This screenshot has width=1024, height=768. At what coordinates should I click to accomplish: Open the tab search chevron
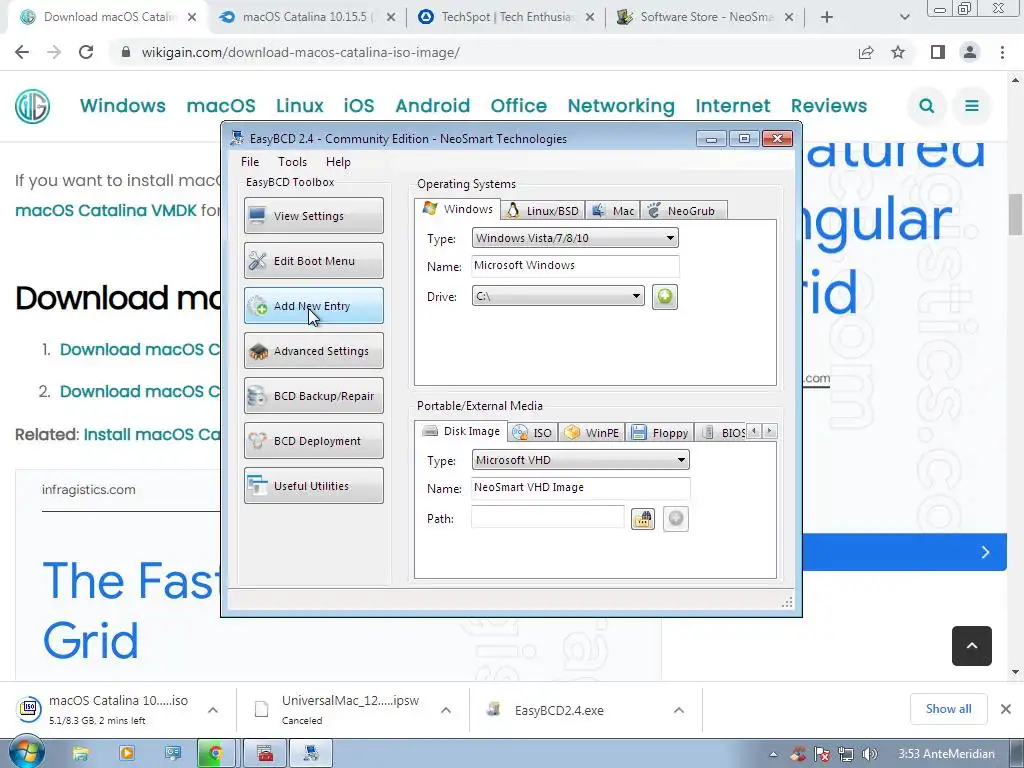tap(904, 17)
